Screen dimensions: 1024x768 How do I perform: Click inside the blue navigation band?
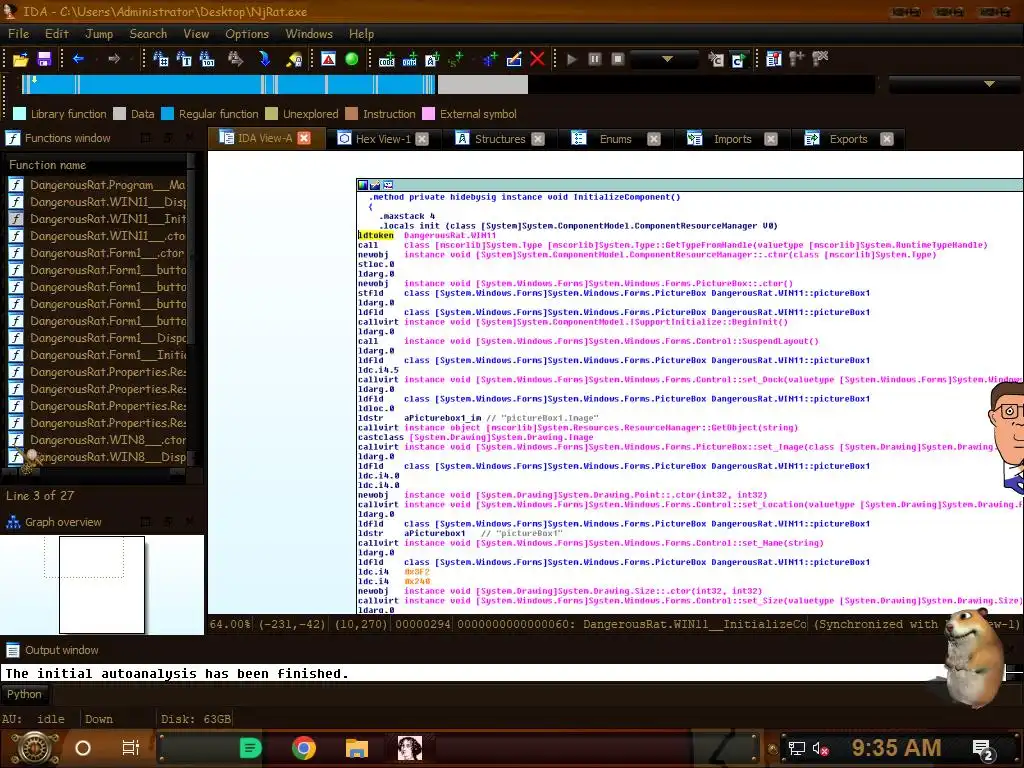point(229,84)
